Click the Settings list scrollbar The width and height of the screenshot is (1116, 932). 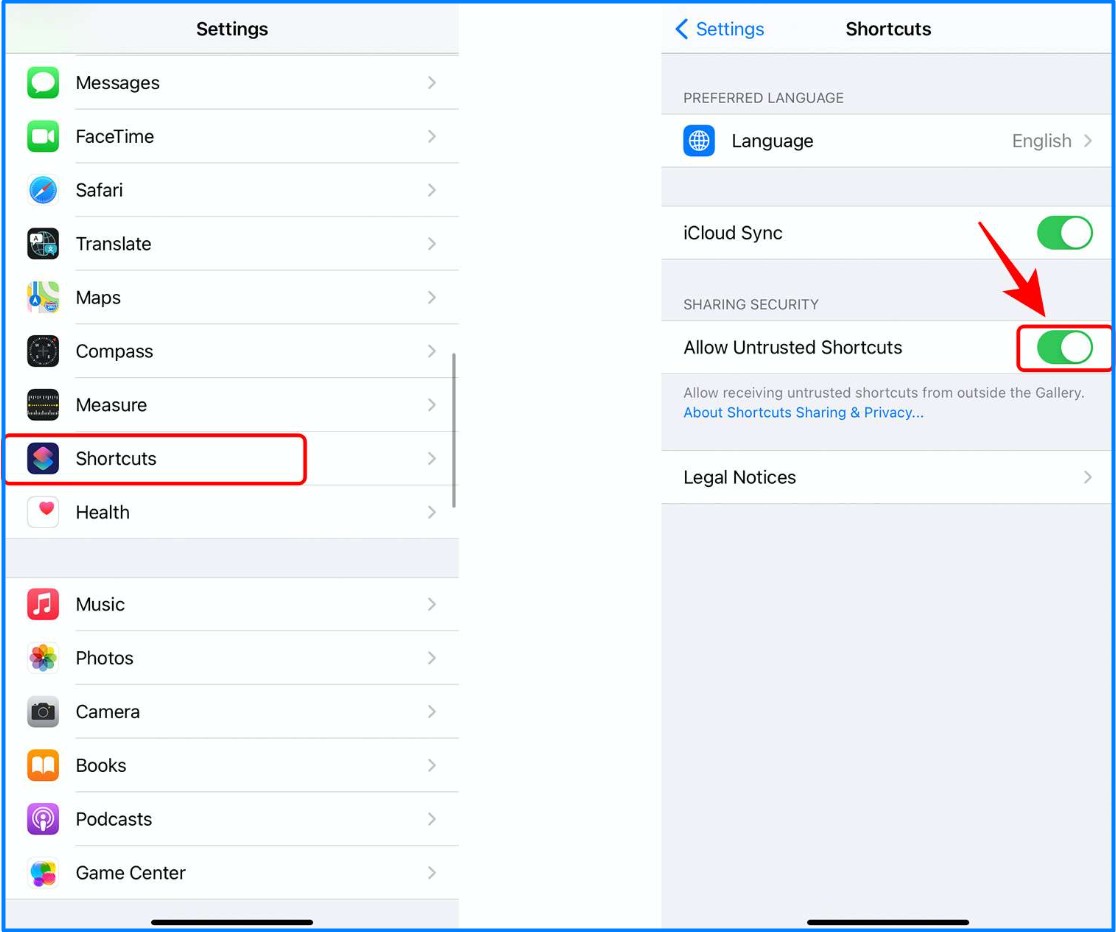click(x=454, y=430)
